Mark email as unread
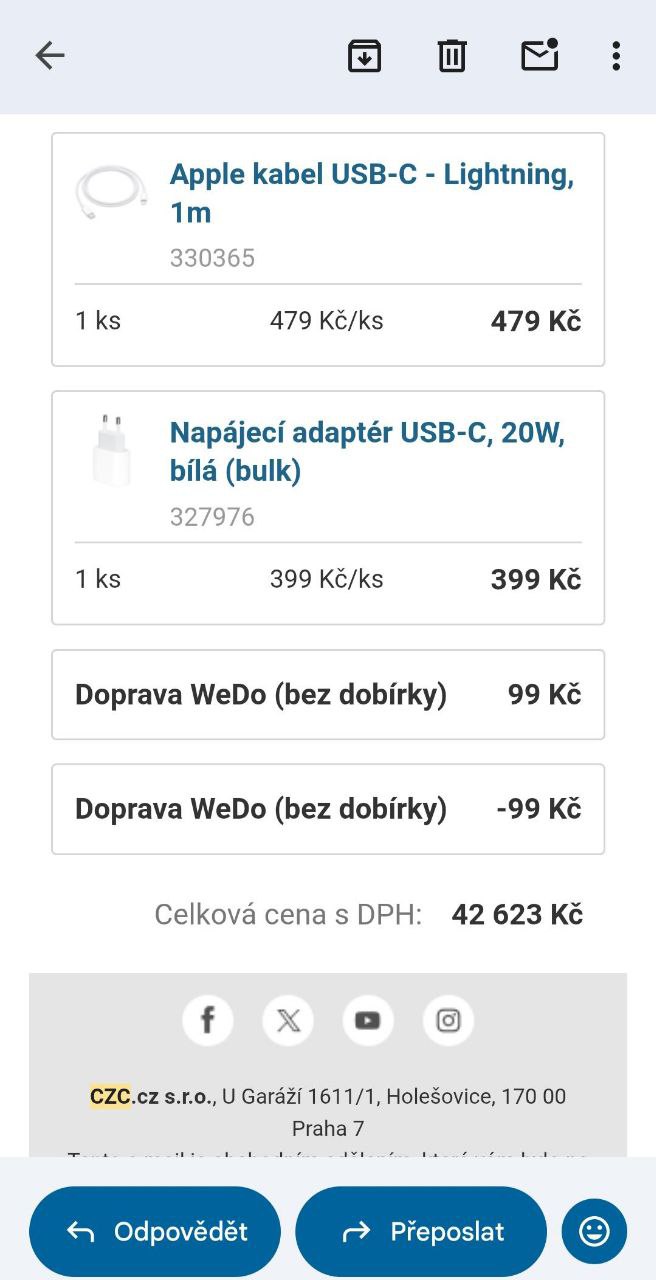The image size is (656, 1280). tap(540, 56)
